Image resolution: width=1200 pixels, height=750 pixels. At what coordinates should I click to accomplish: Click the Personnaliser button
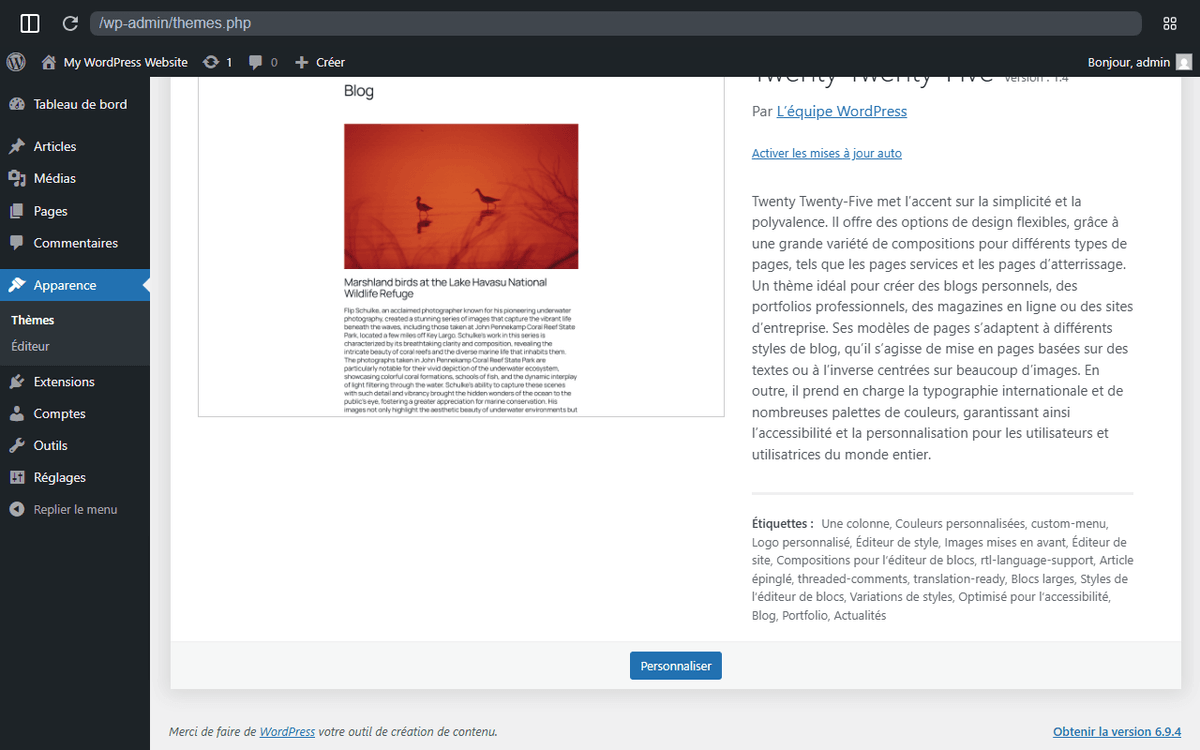(x=675, y=666)
